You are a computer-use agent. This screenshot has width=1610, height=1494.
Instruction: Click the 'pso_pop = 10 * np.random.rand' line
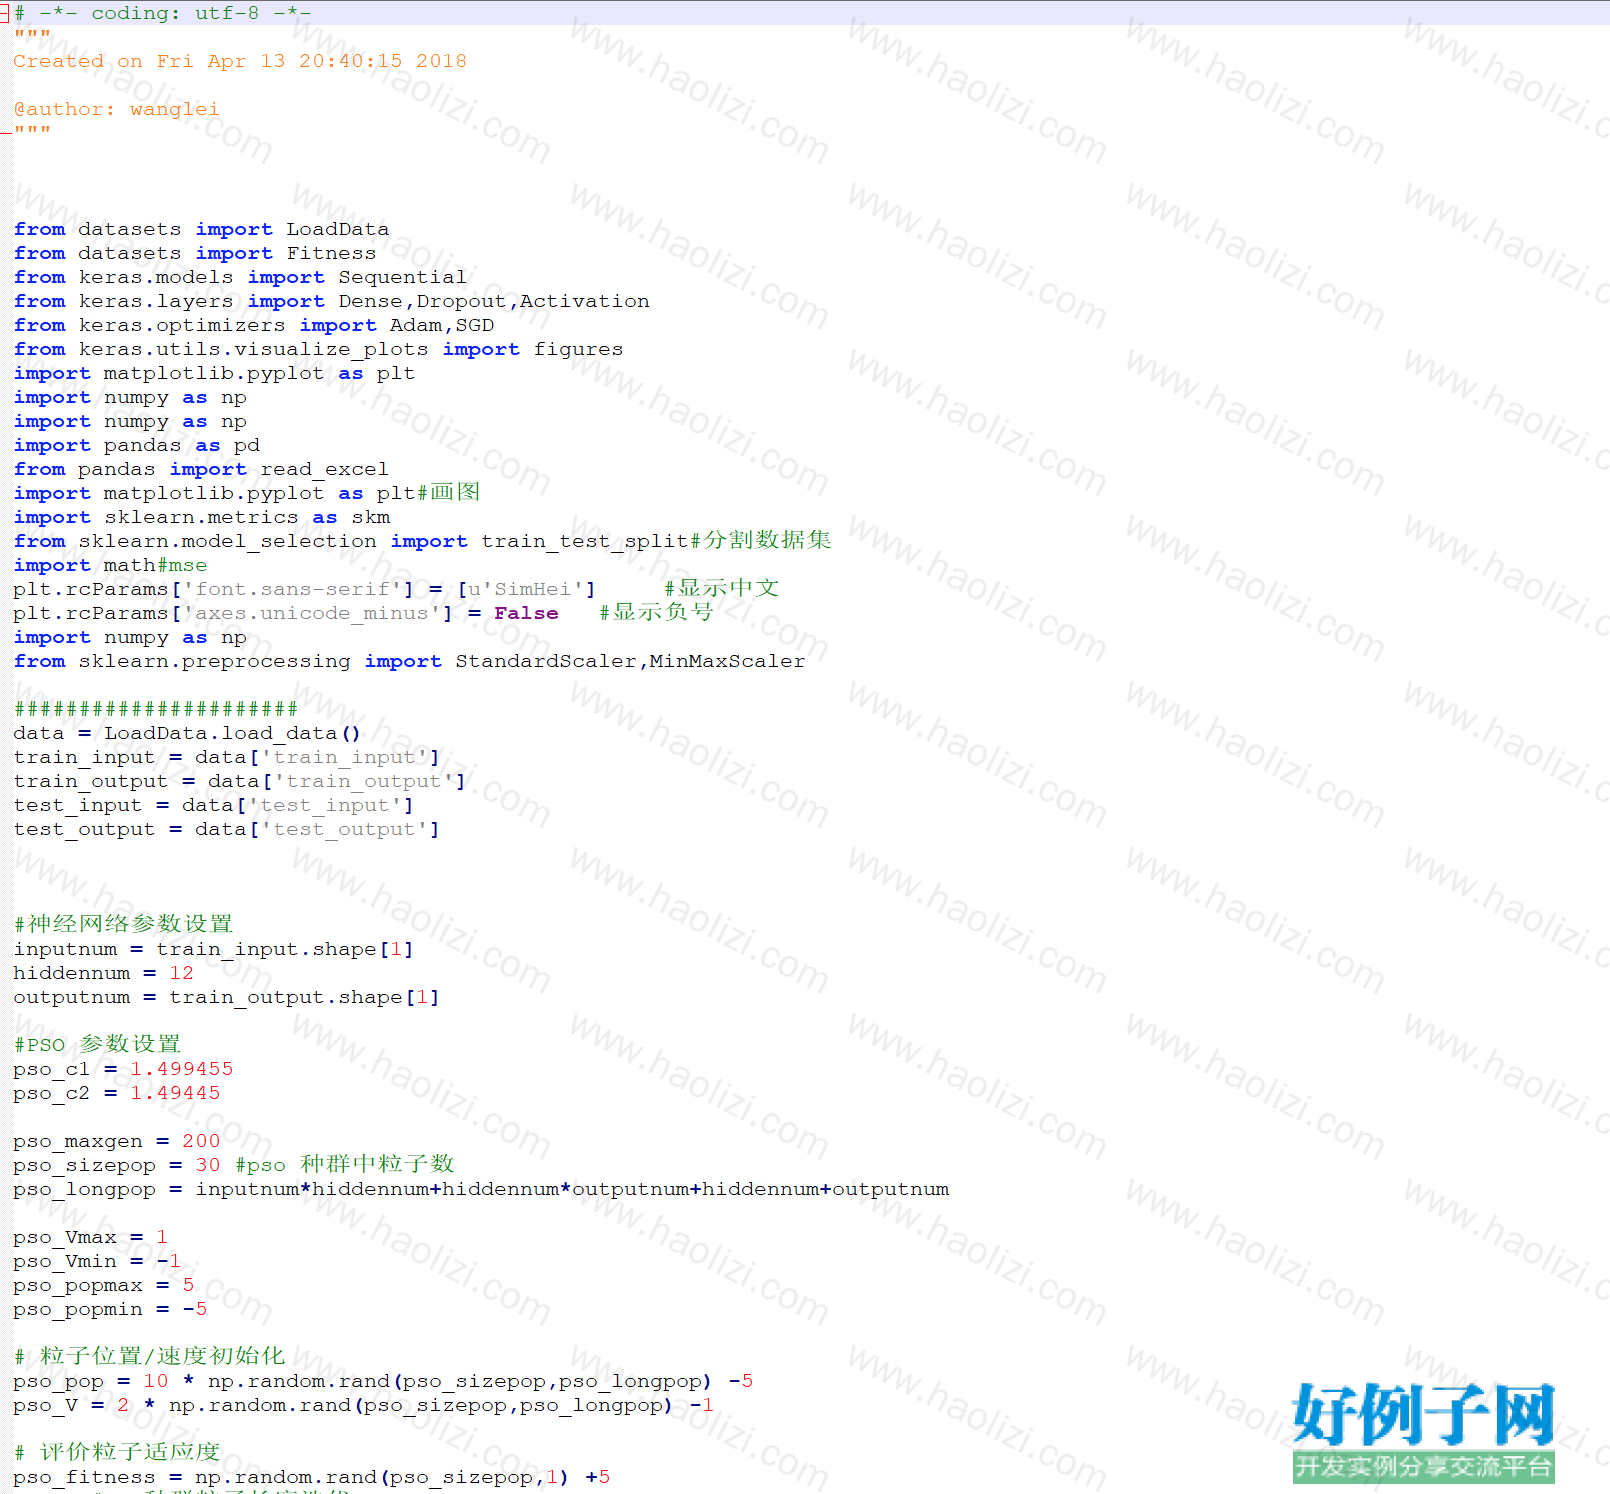point(383,1381)
